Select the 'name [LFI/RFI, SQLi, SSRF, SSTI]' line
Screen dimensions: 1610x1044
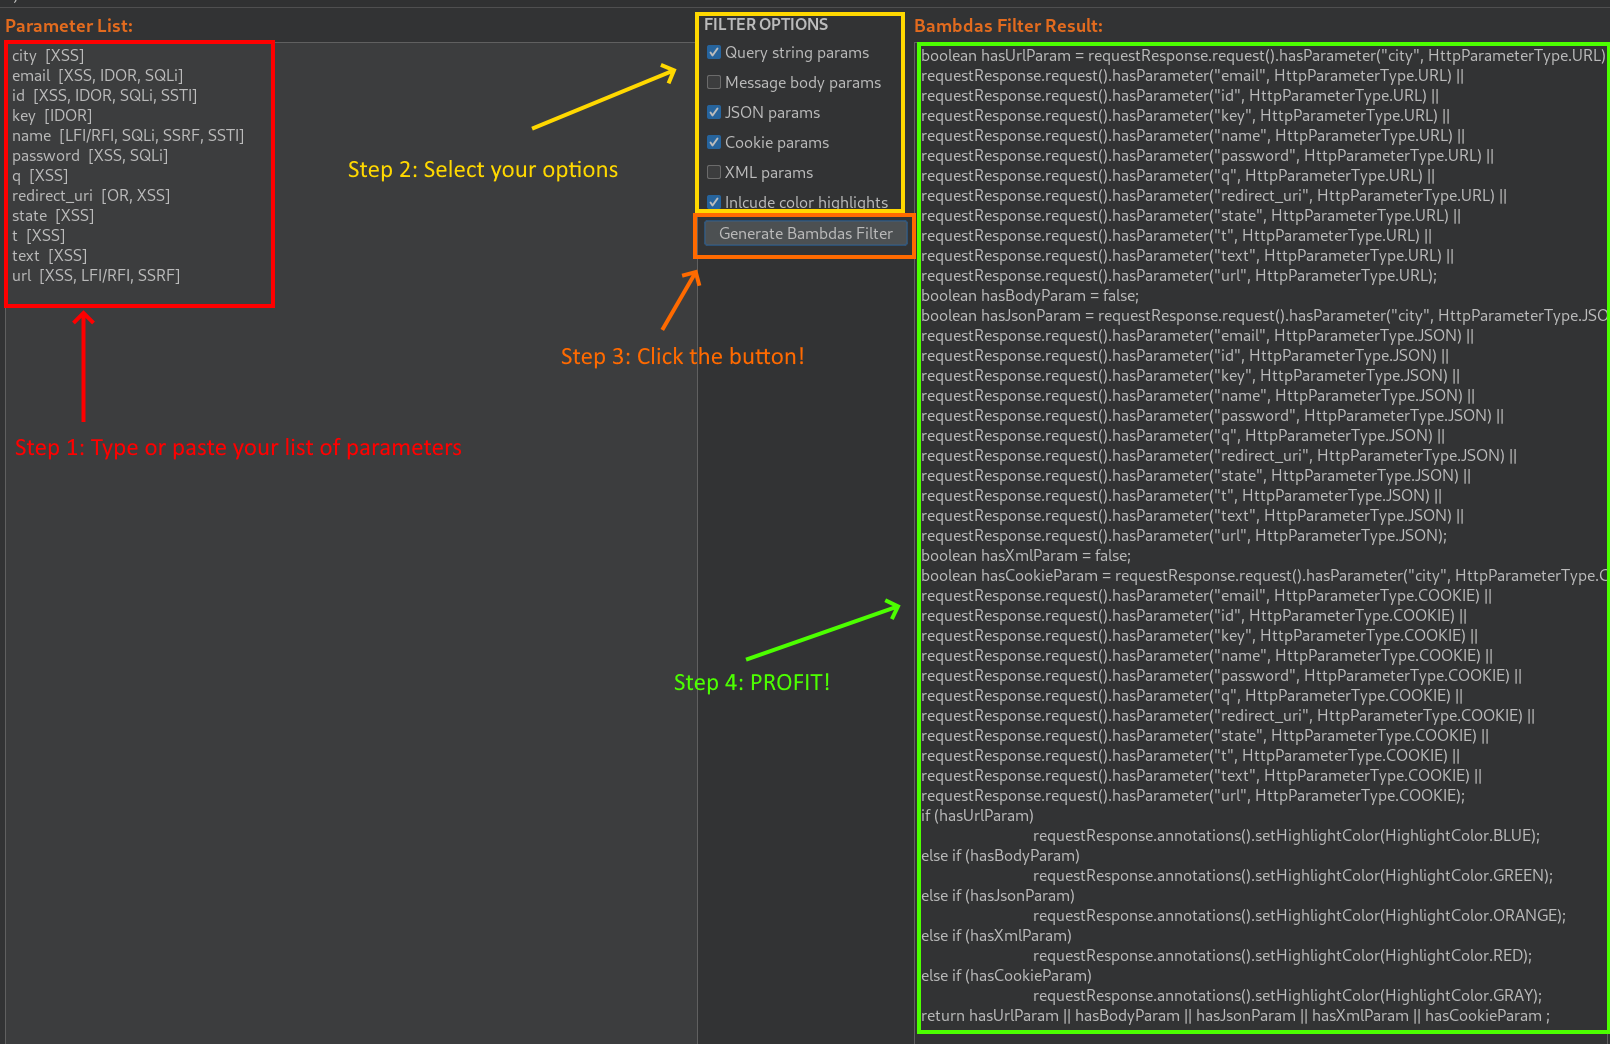(x=128, y=135)
